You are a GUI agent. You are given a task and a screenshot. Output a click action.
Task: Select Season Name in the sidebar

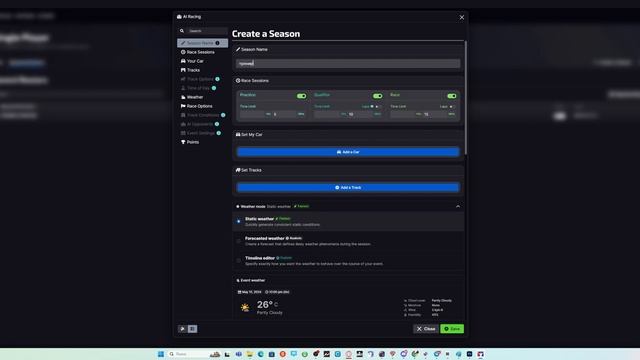tap(202, 43)
